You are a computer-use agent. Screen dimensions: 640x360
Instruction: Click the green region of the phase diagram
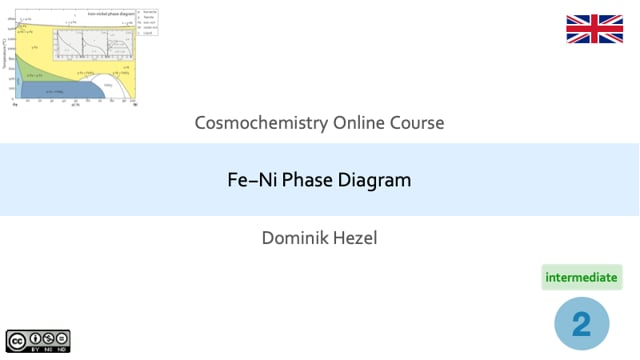pyautogui.click(x=37, y=73)
